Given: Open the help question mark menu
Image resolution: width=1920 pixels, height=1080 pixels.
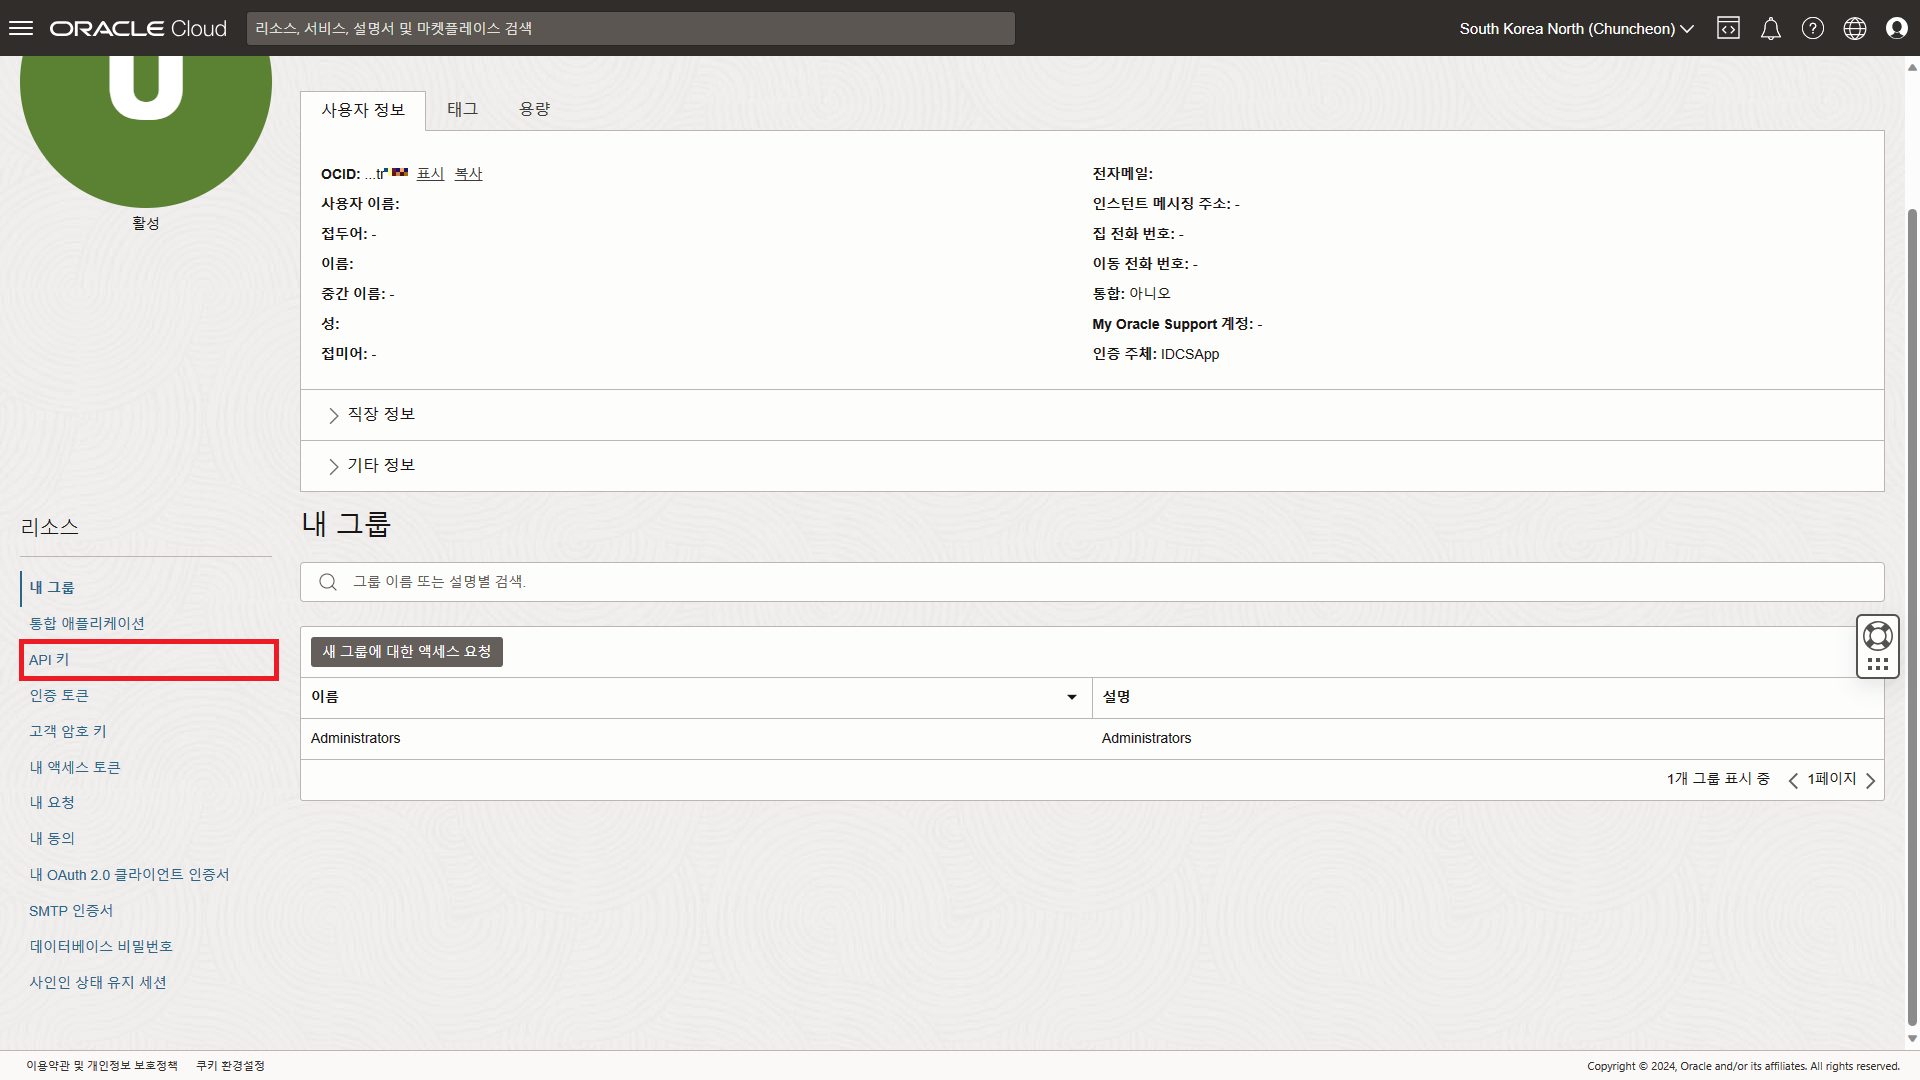Looking at the screenshot, I should pos(1812,28).
